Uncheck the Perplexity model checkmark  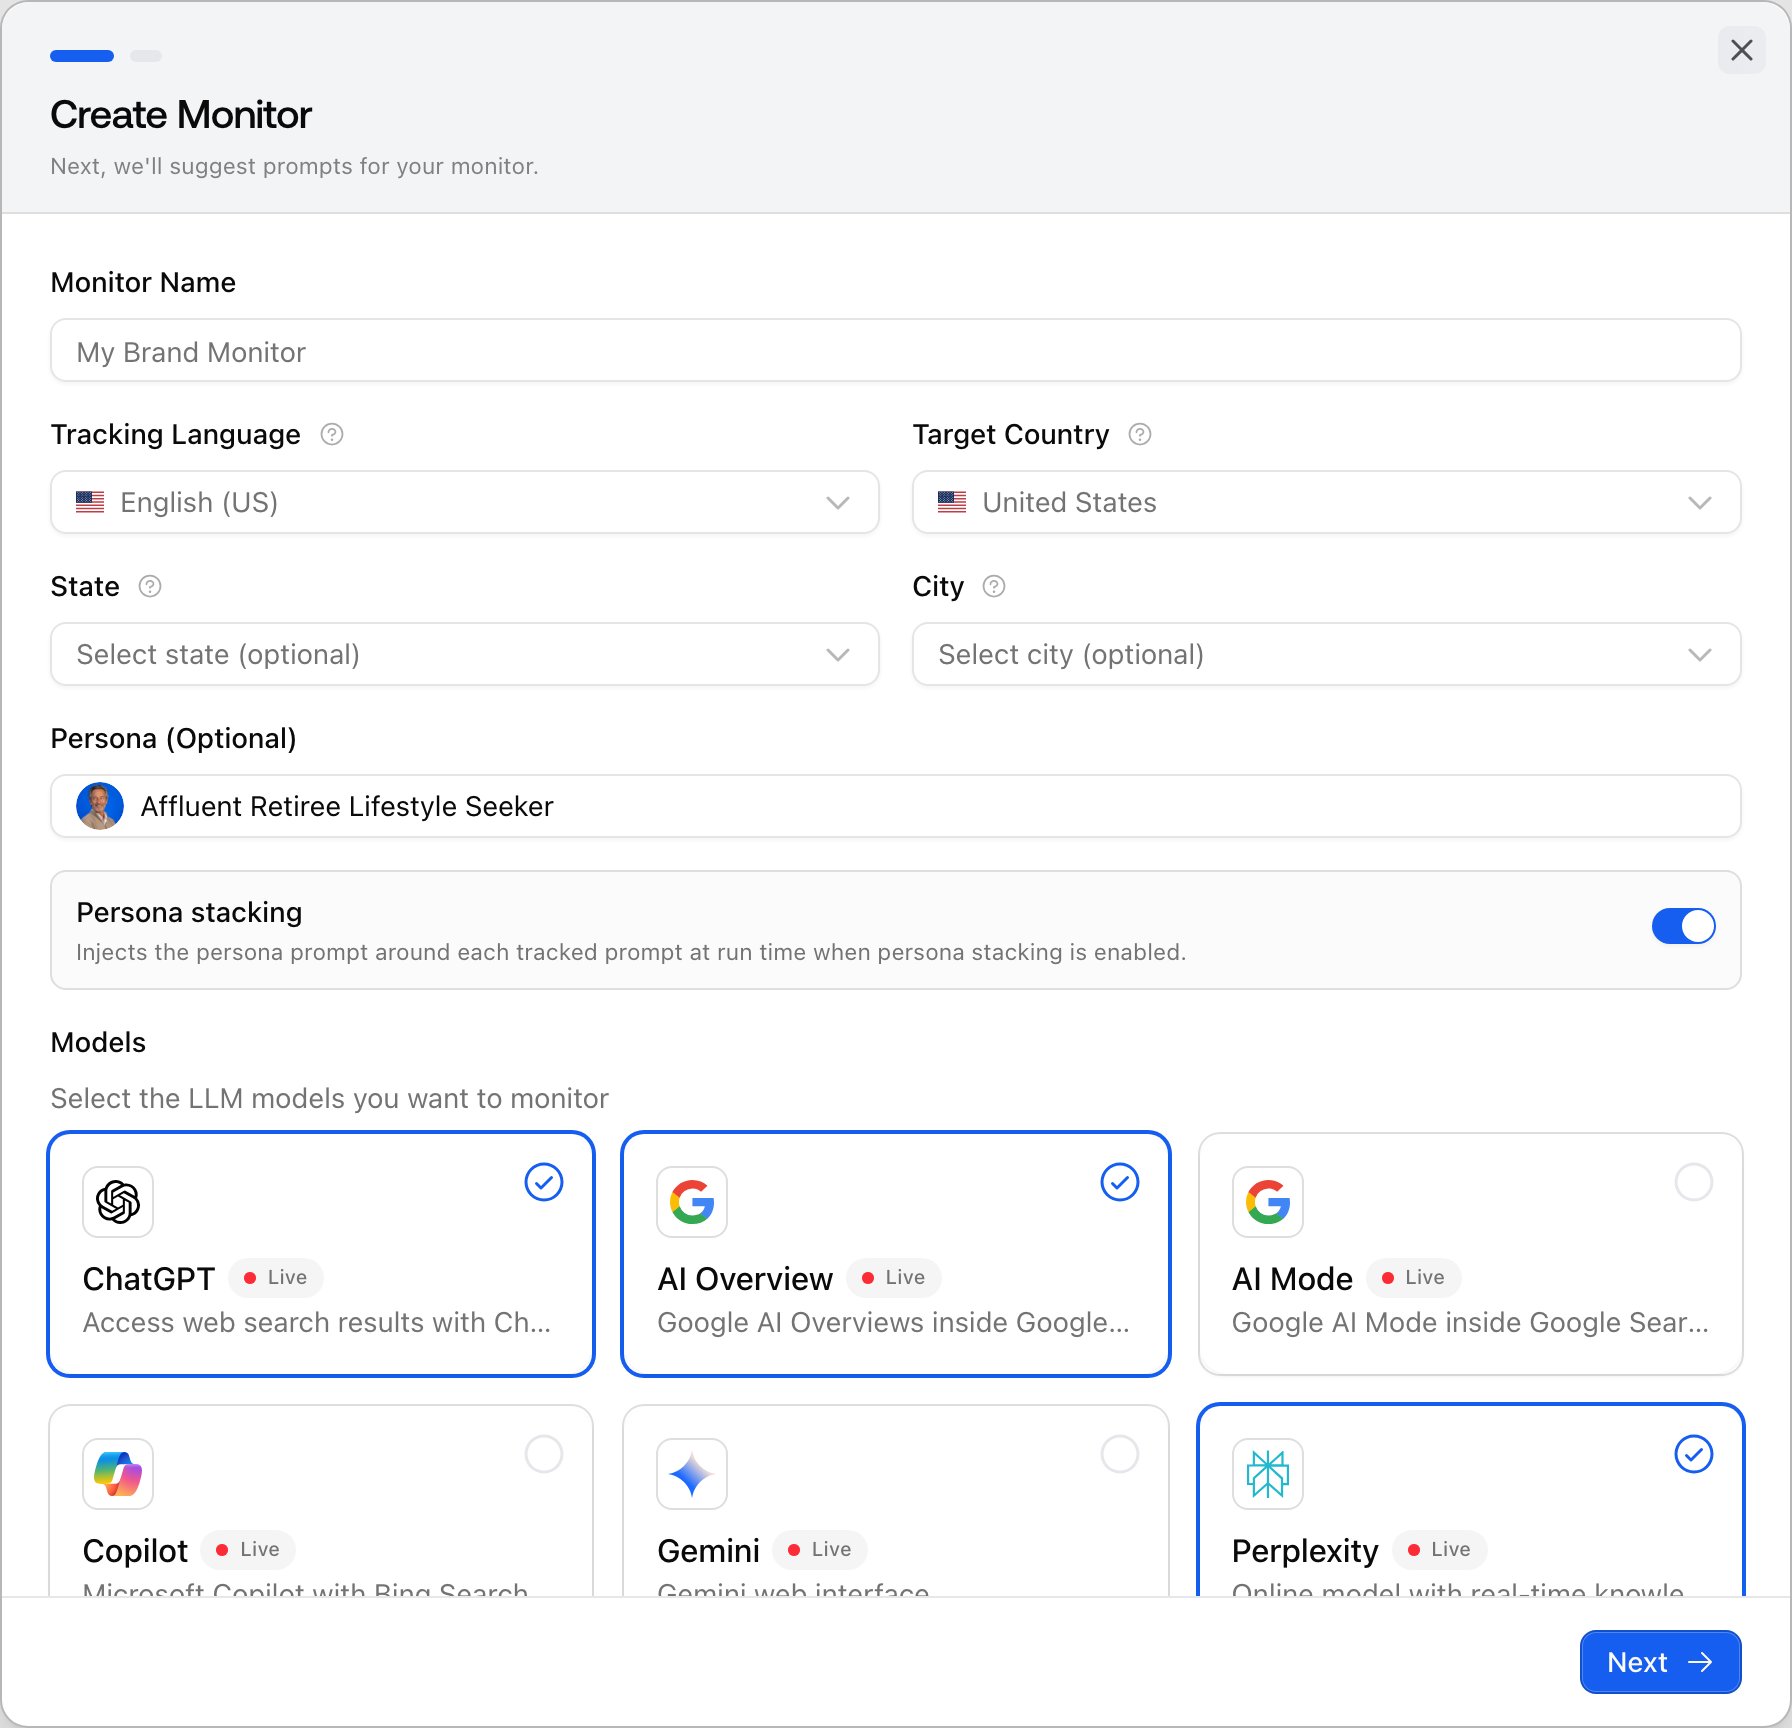point(1694,1454)
